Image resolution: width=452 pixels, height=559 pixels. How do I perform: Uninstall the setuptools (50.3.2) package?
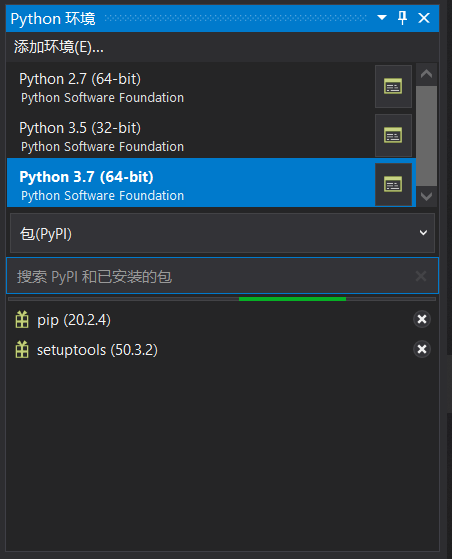point(422,349)
